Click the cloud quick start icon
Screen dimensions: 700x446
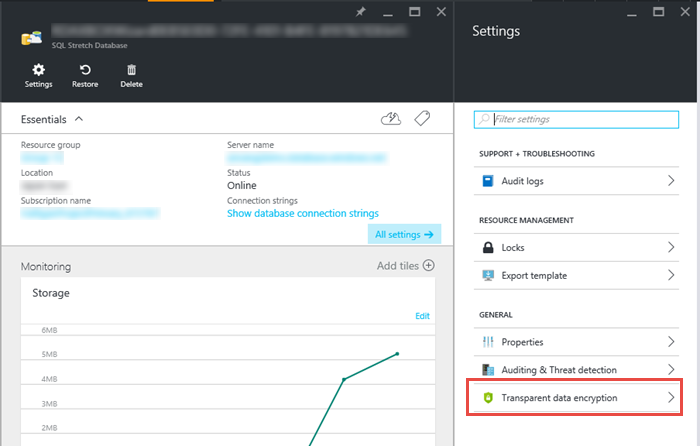(392, 119)
